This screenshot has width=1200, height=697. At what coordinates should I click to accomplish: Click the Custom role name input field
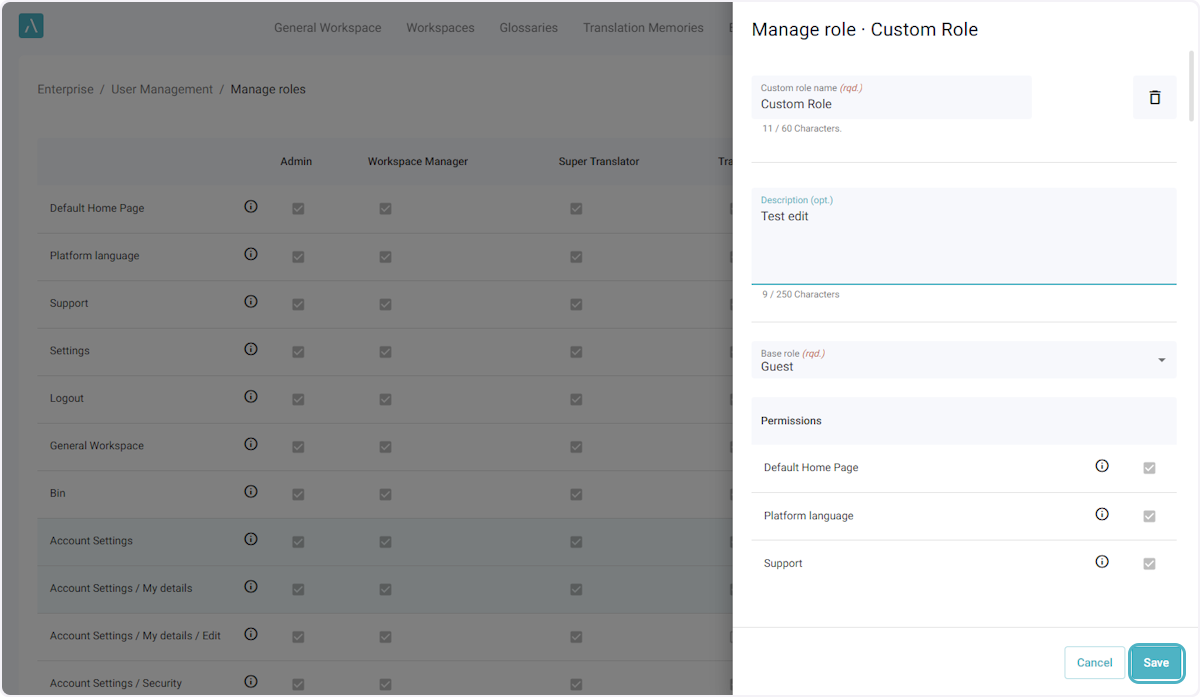coord(891,103)
